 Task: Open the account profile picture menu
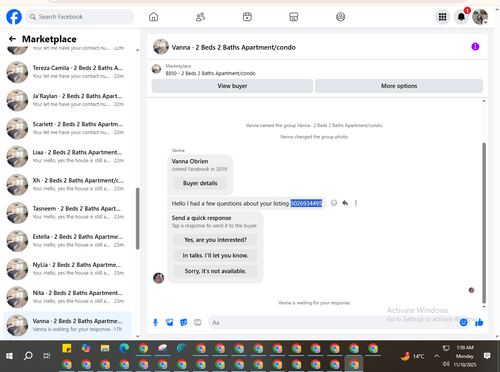(480, 17)
